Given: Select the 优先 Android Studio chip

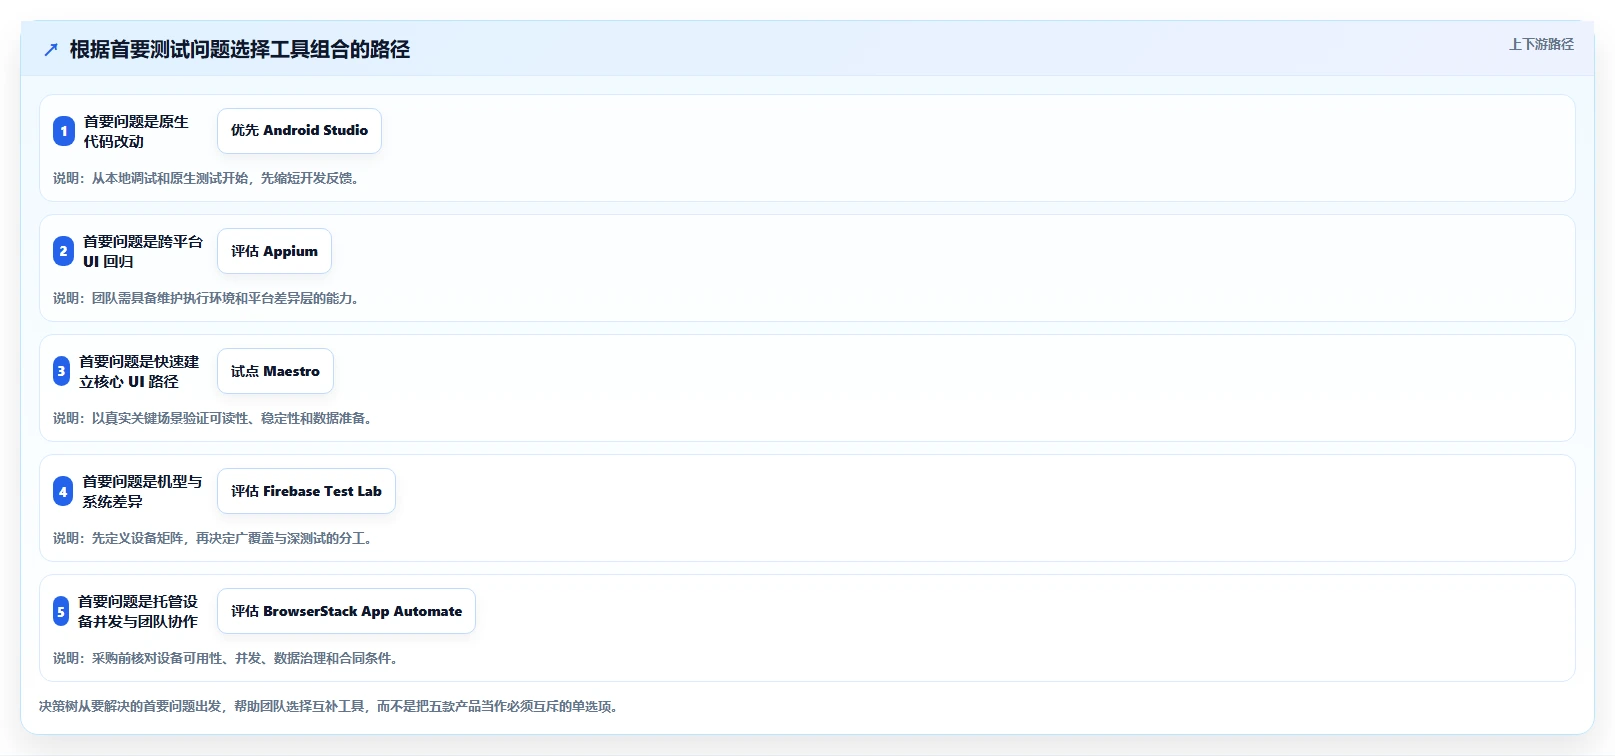Looking at the screenshot, I should point(299,131).
